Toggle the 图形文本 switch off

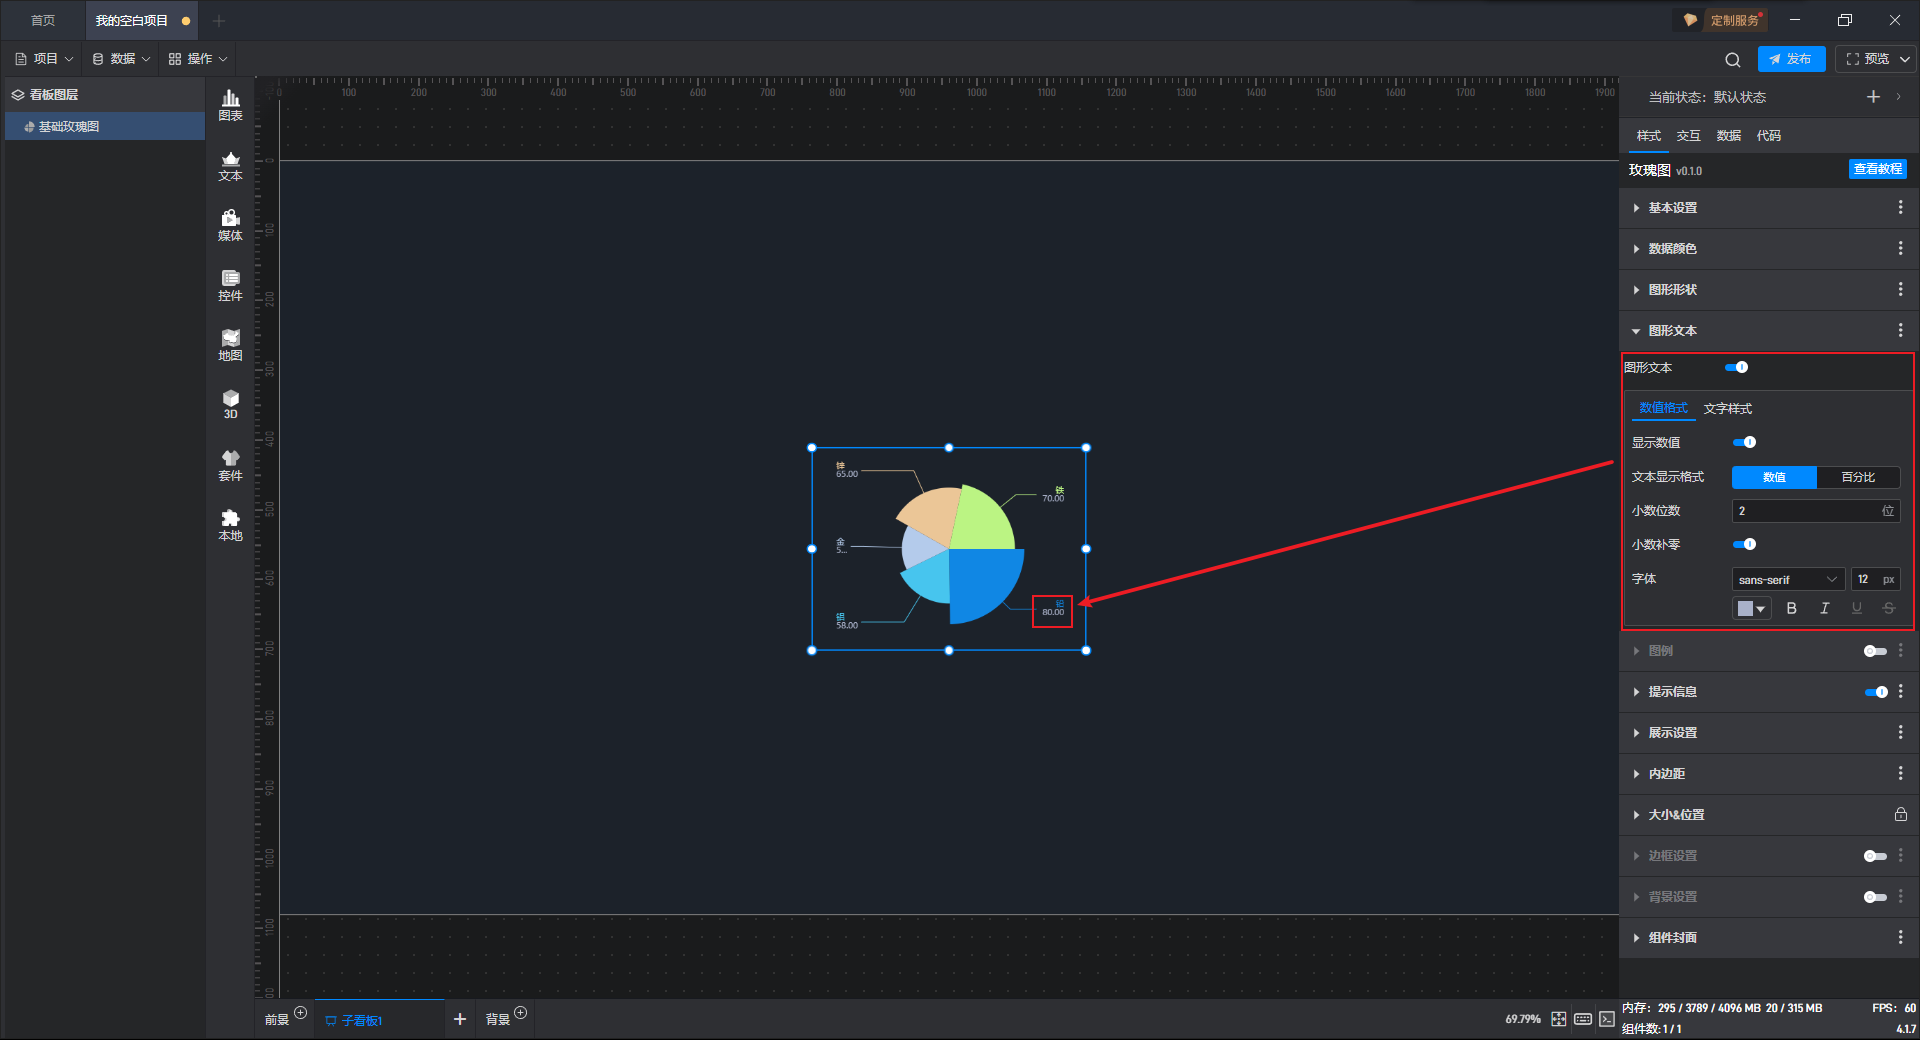(1737, 368)
